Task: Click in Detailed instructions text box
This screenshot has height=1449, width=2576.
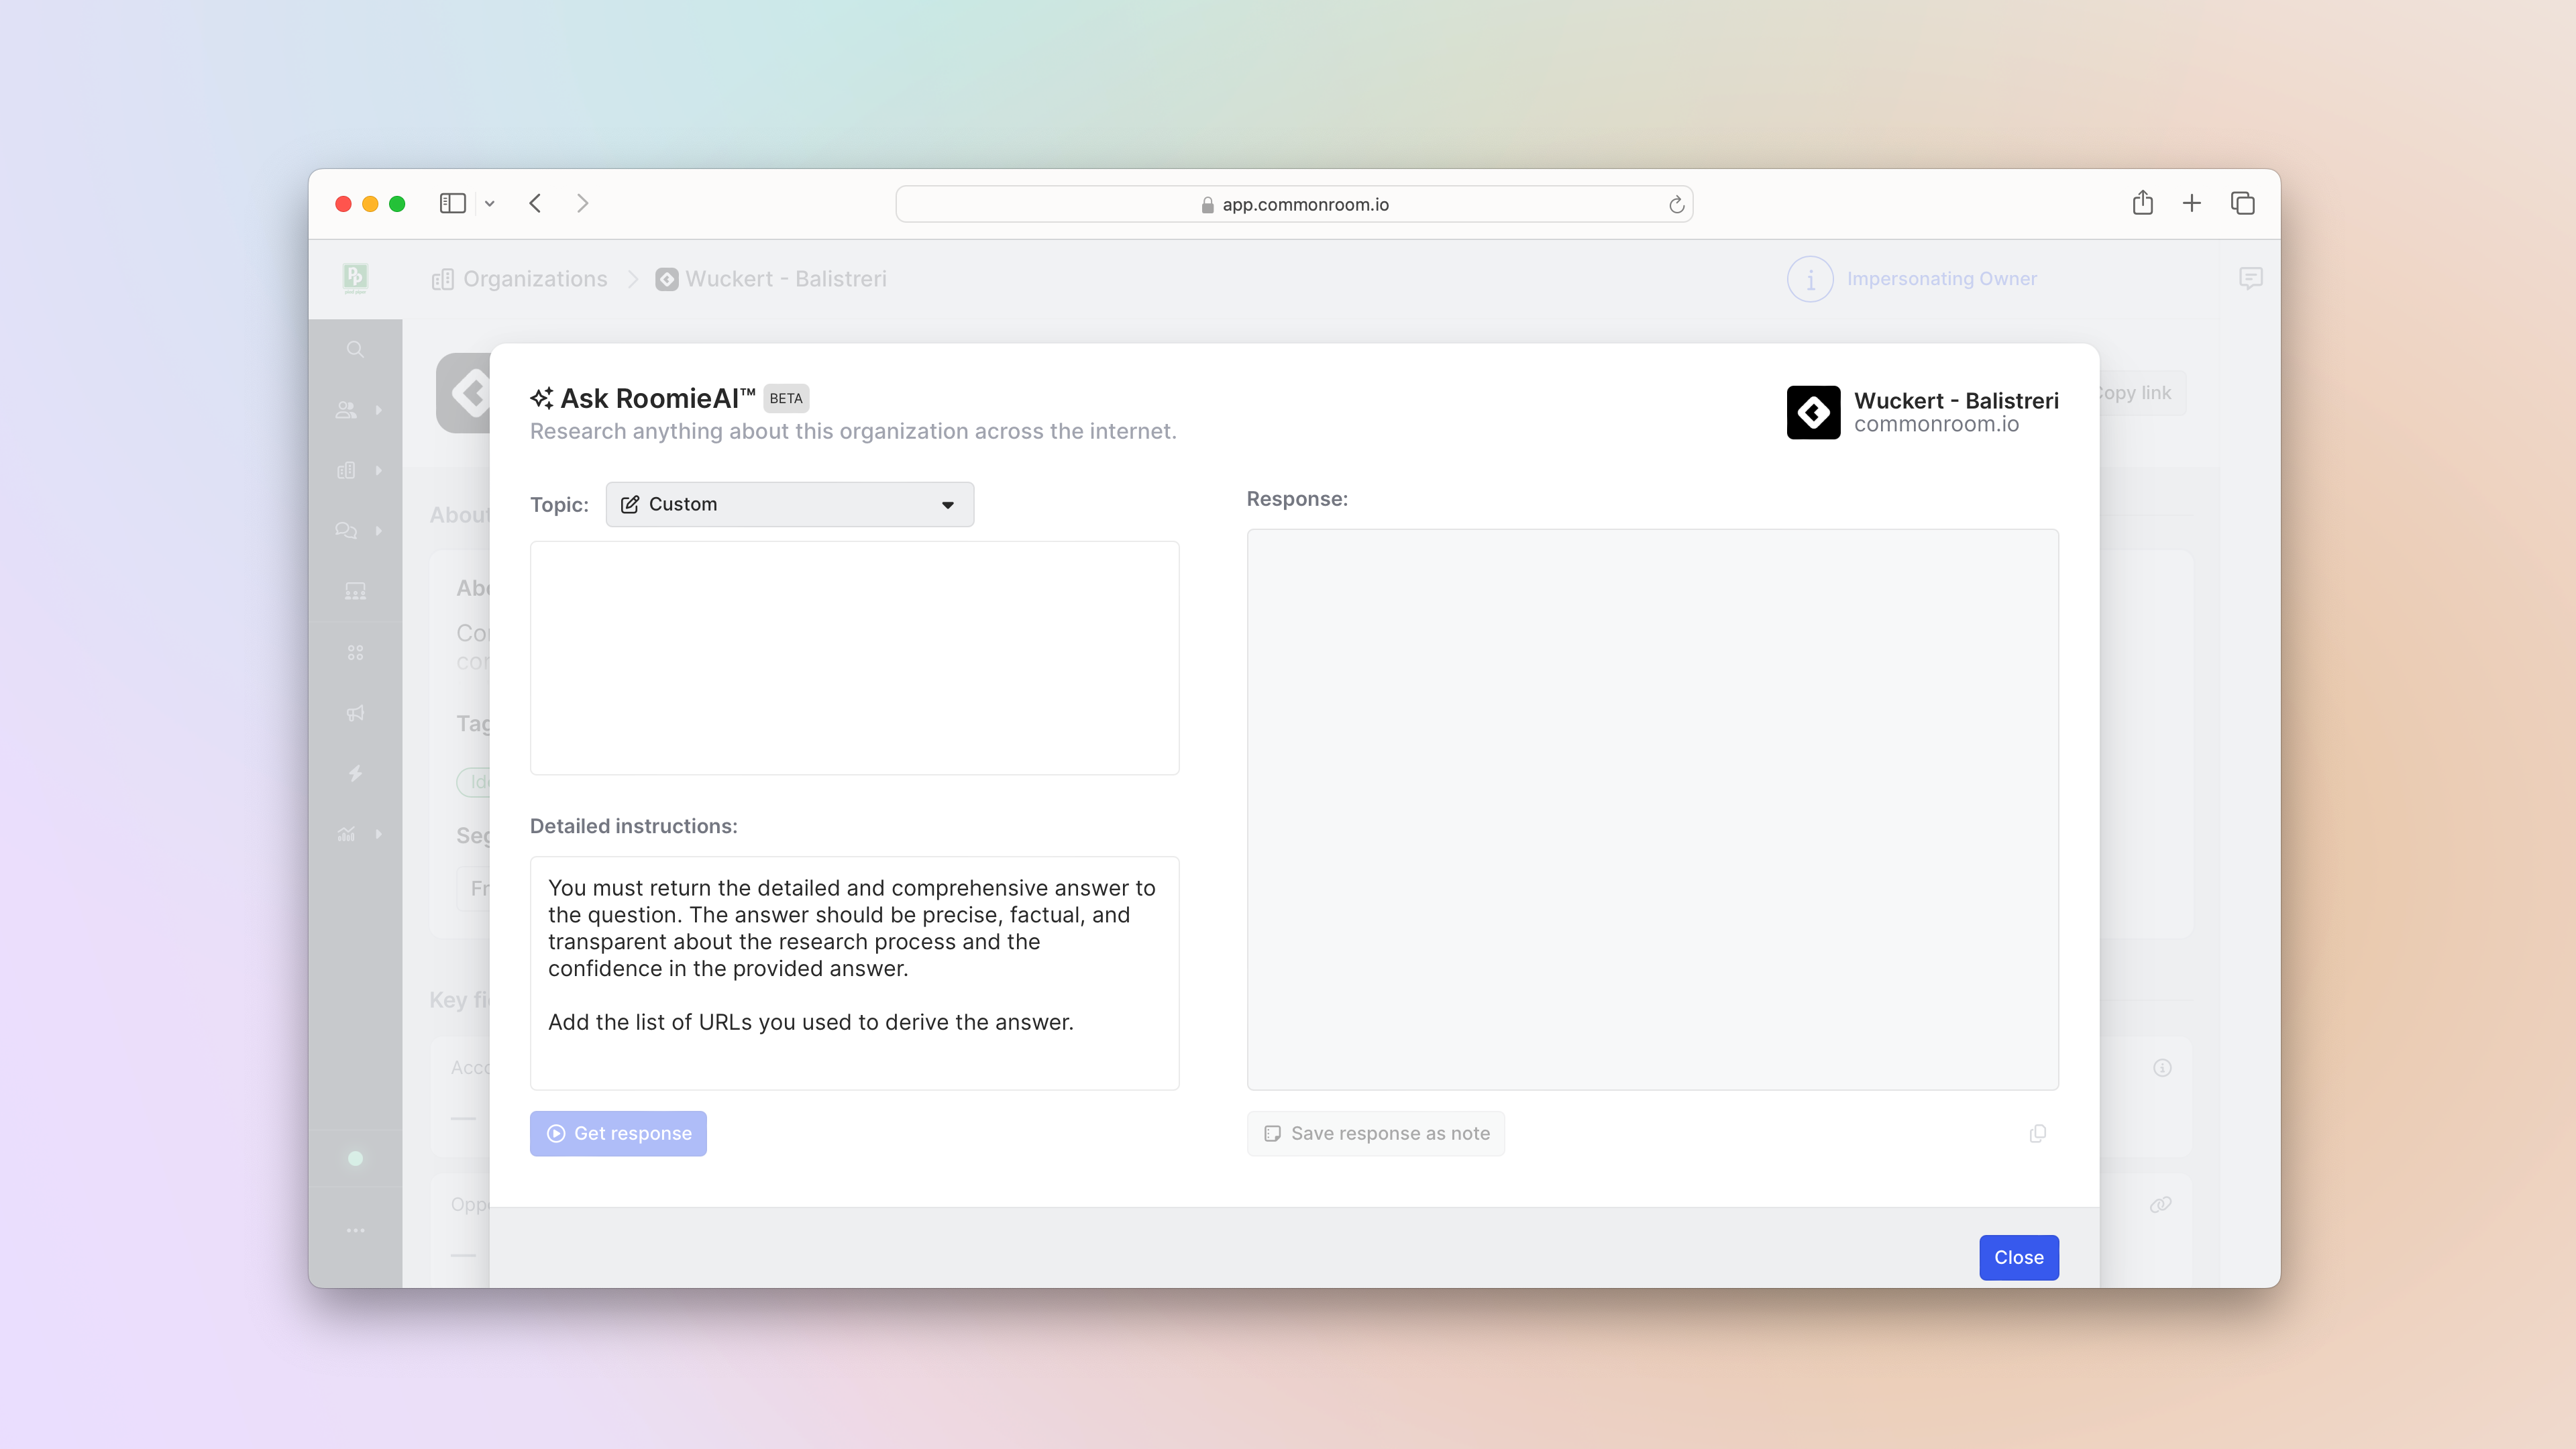Action: [x=854, y=972]
